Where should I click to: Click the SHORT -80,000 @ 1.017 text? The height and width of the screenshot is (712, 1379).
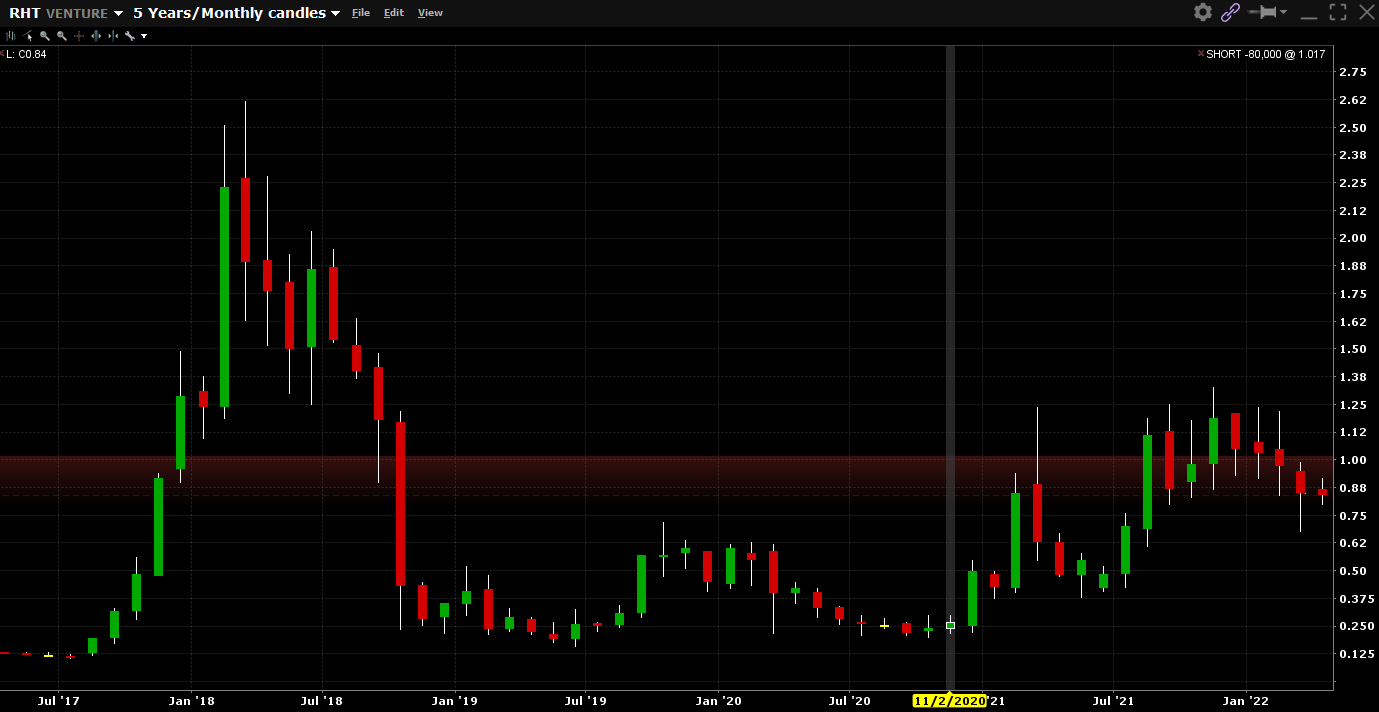point(1266,54)
